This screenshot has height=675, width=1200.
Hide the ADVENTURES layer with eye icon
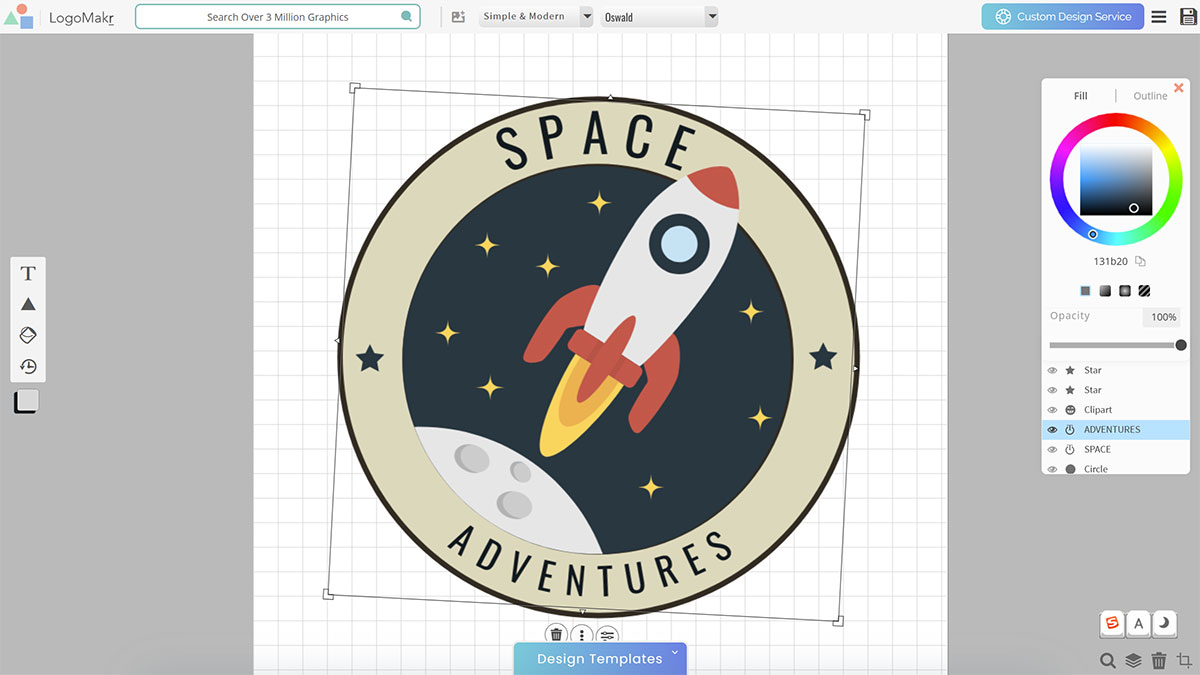(x=1052, y=430)
